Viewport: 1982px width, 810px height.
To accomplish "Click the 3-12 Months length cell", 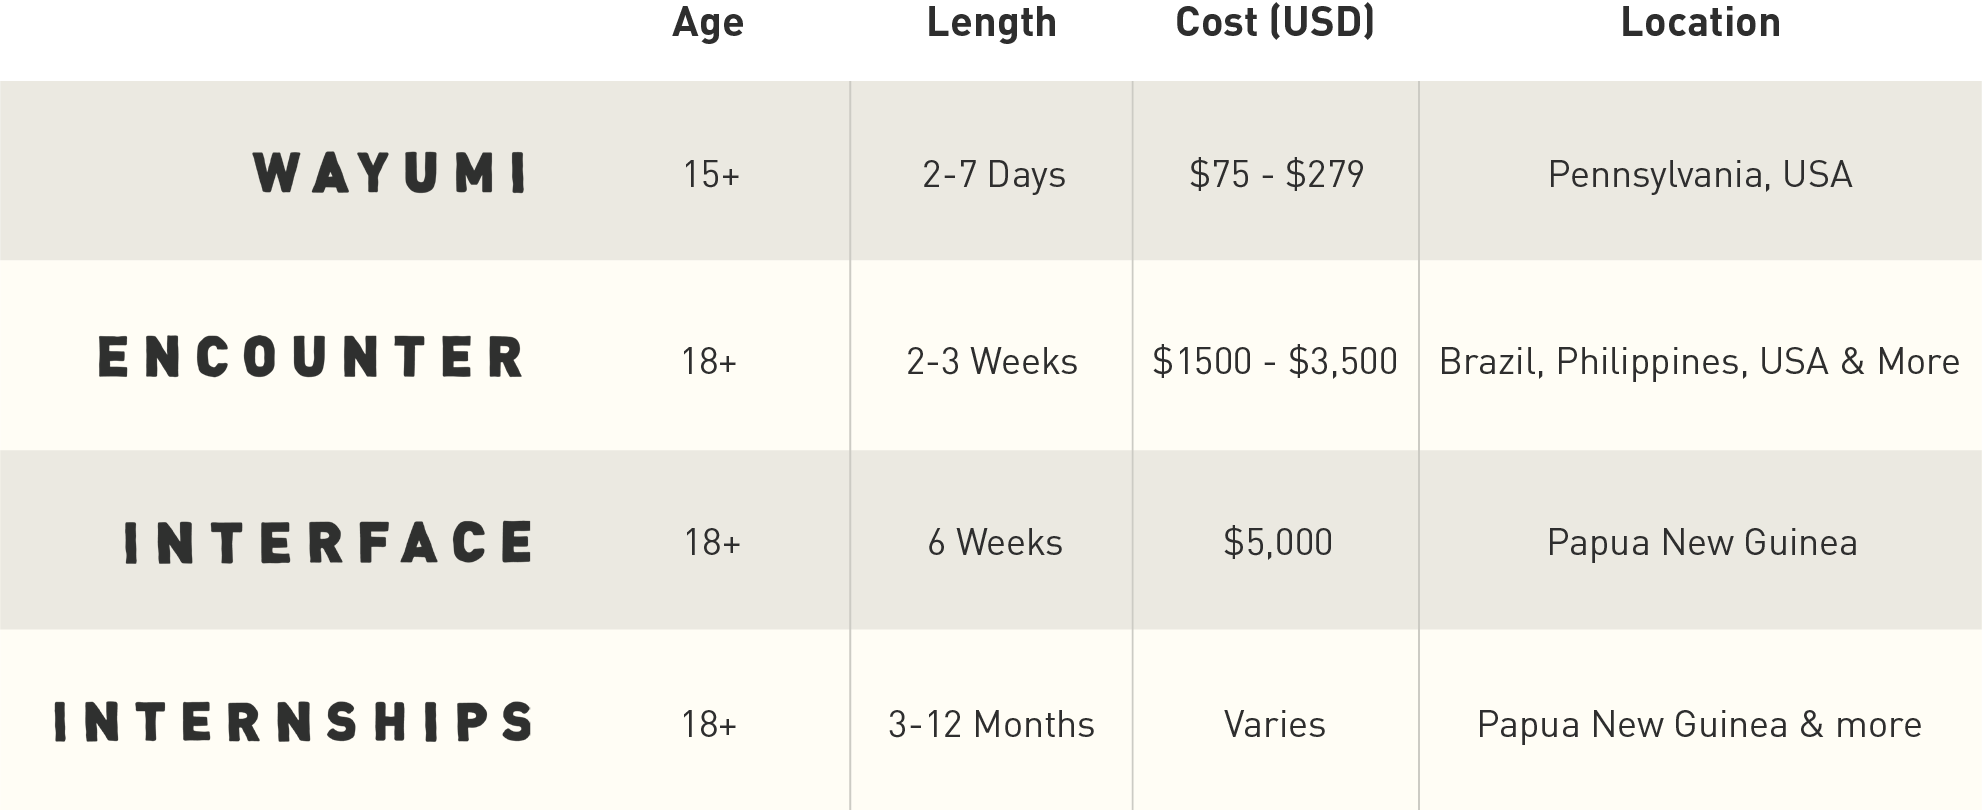I will click(991, 724).
